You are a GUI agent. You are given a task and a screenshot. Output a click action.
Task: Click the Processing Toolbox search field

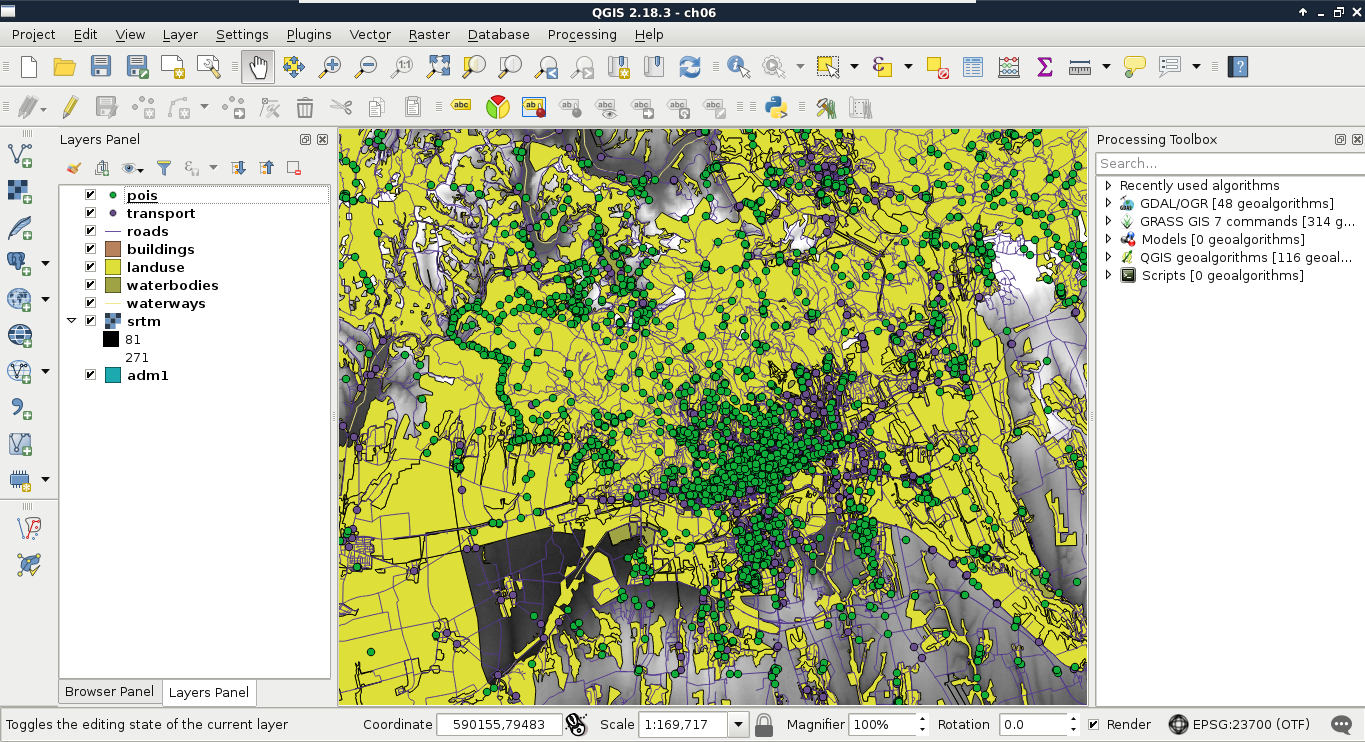[1228, 163]
